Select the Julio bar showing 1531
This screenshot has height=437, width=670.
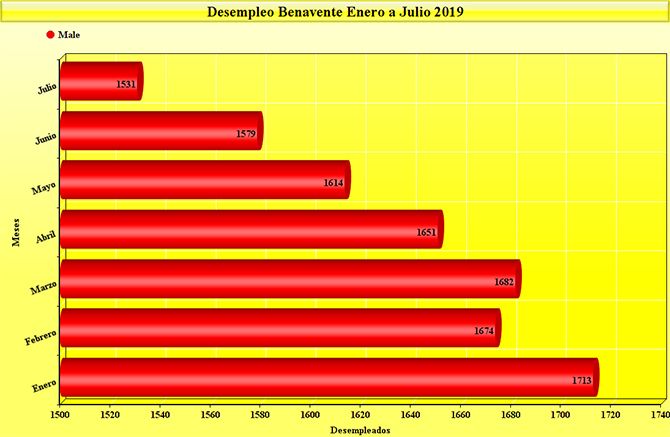point(100,82)
